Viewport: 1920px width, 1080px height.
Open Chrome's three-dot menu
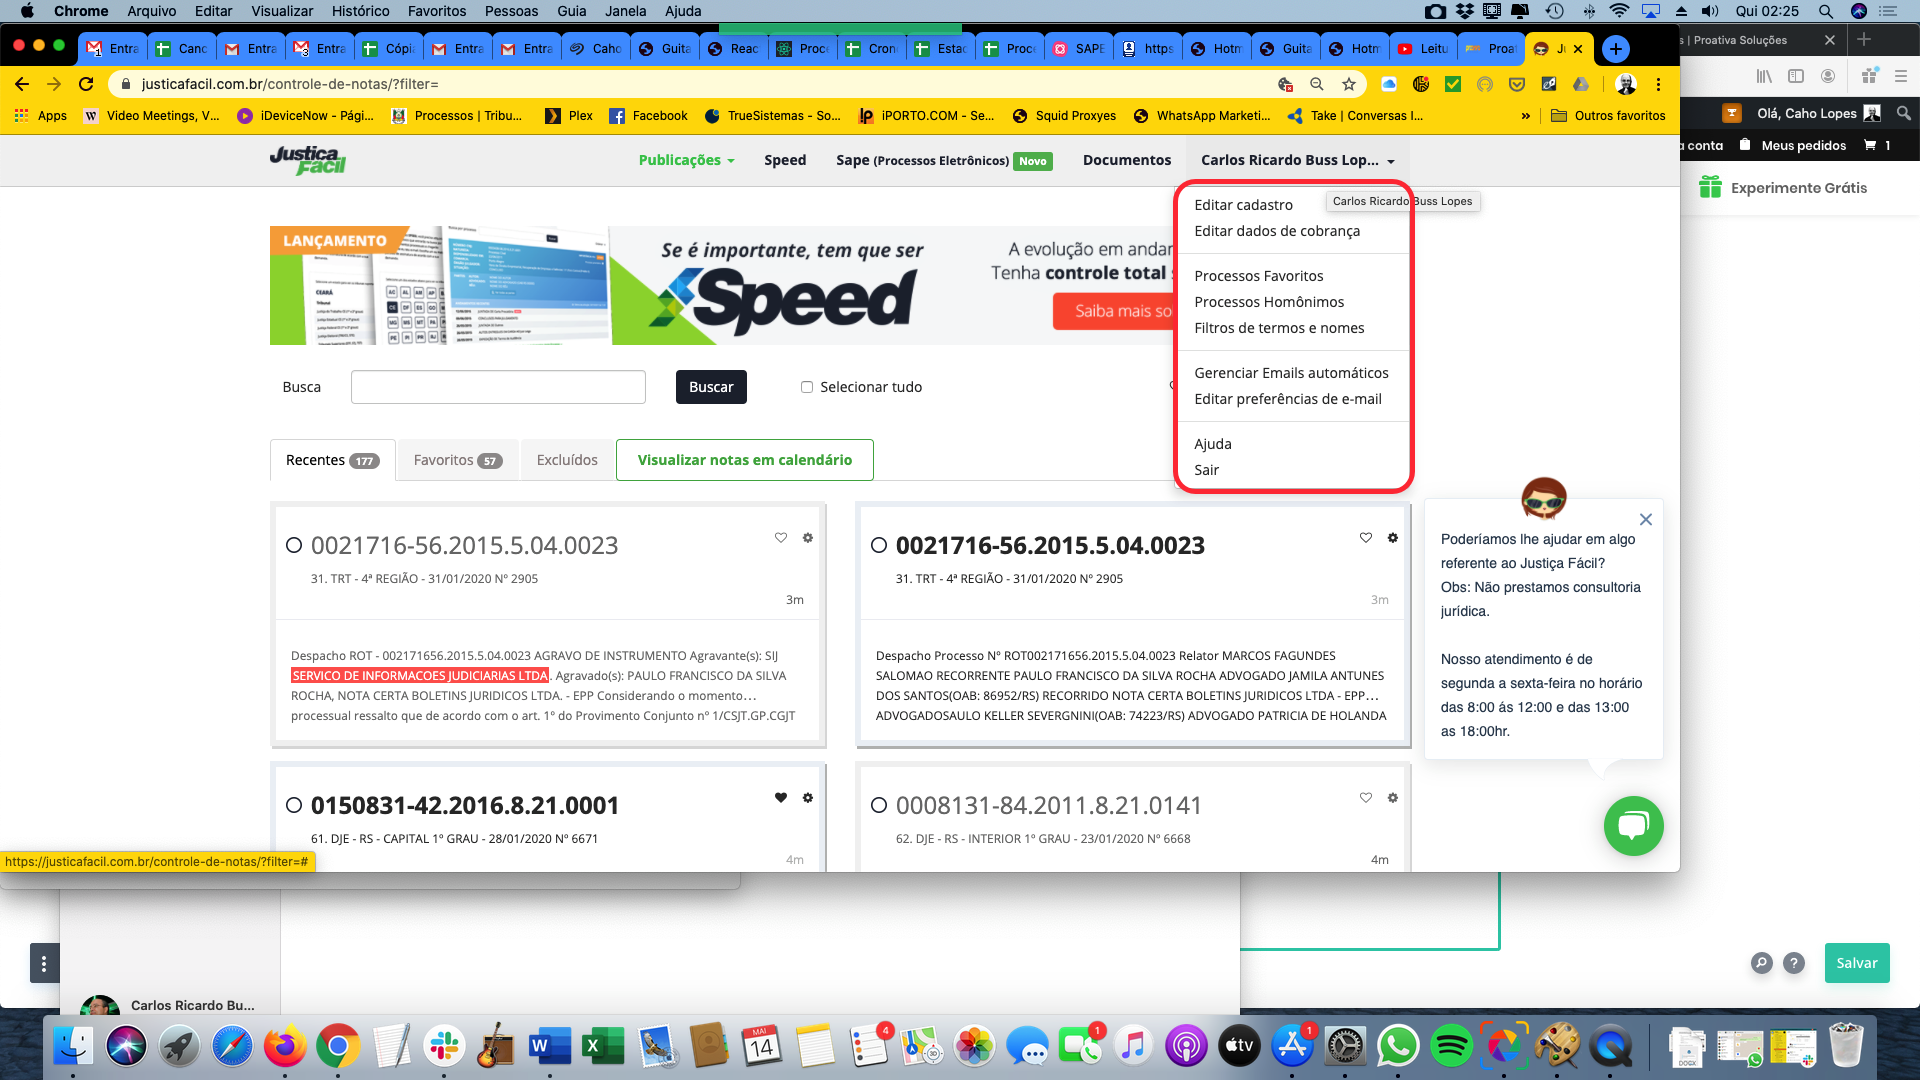point(1658,84)
